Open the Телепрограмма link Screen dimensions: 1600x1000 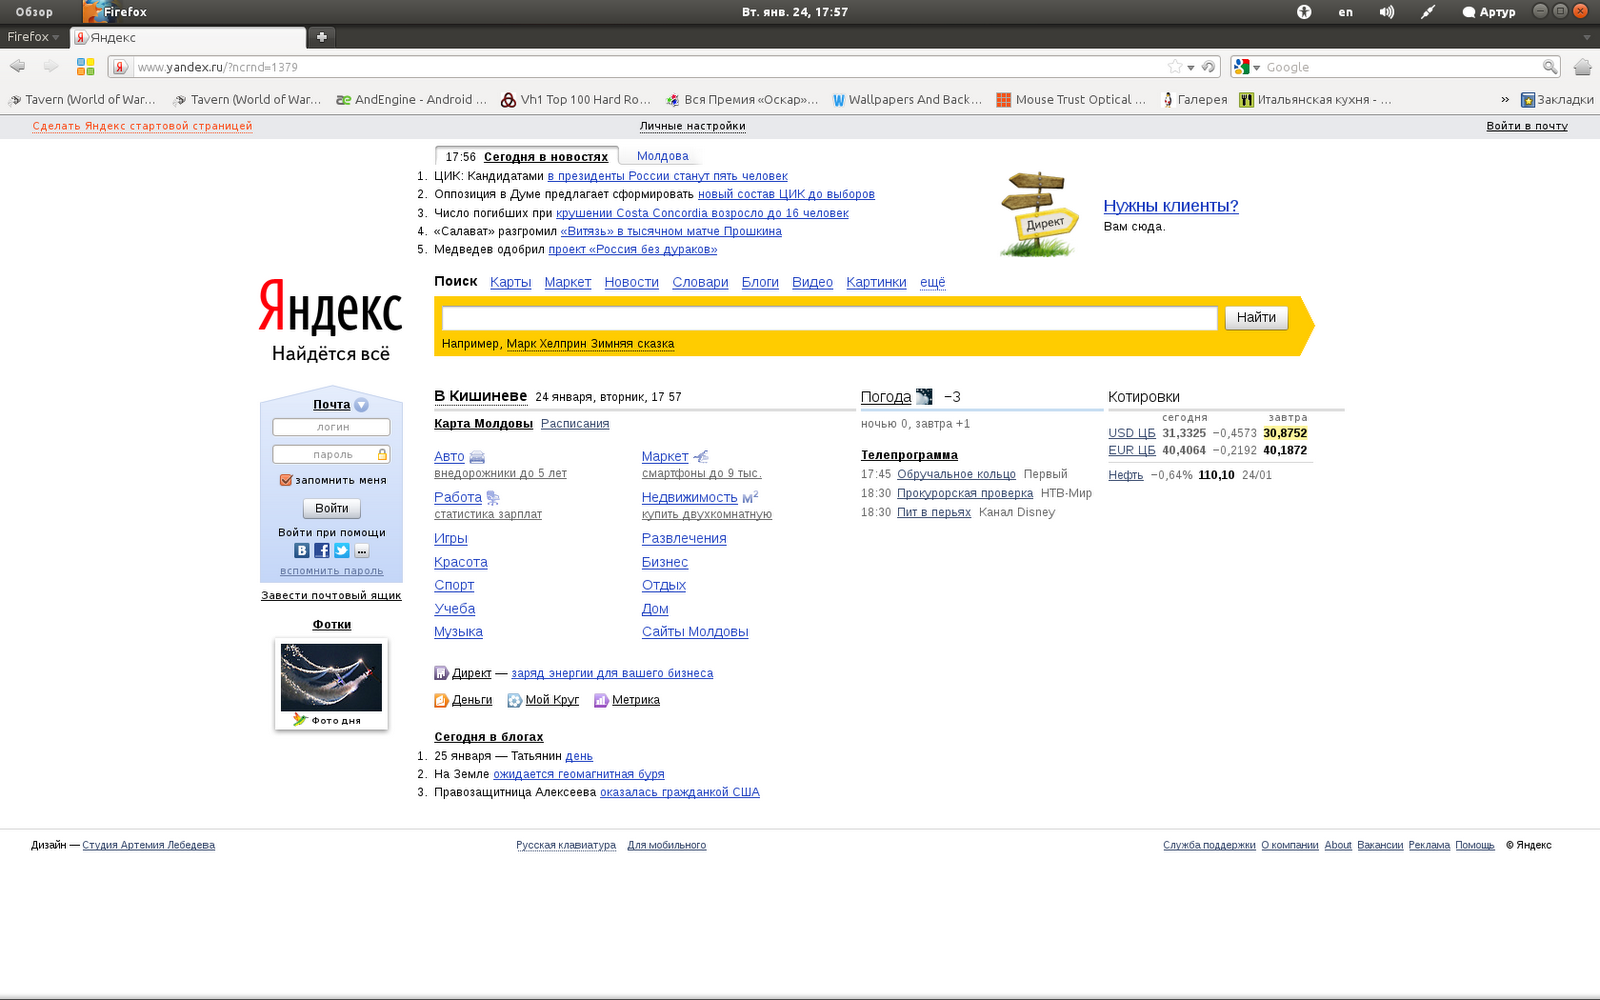[x=909, y=455]
